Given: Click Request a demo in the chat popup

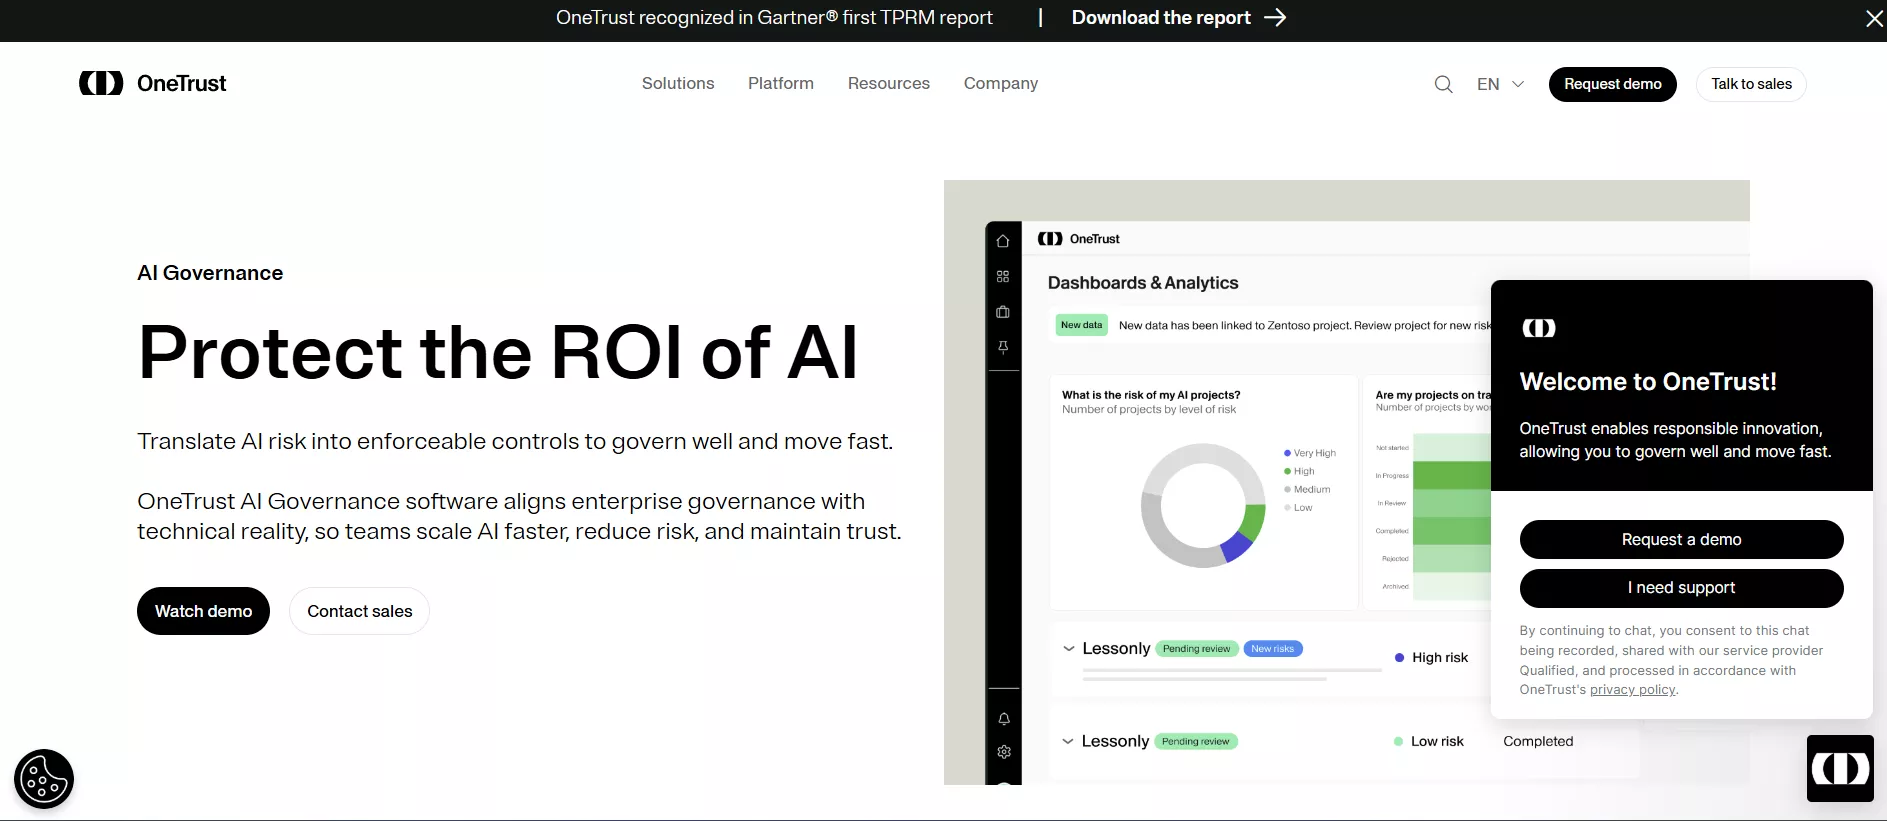Looking at the screenshot, I should (1681, 540).
